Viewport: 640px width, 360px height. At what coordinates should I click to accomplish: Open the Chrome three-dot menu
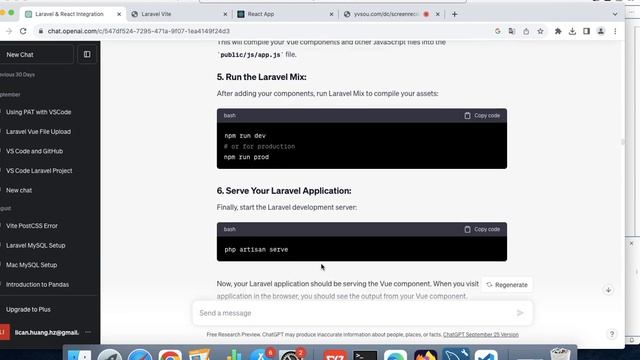pos(615,31)
